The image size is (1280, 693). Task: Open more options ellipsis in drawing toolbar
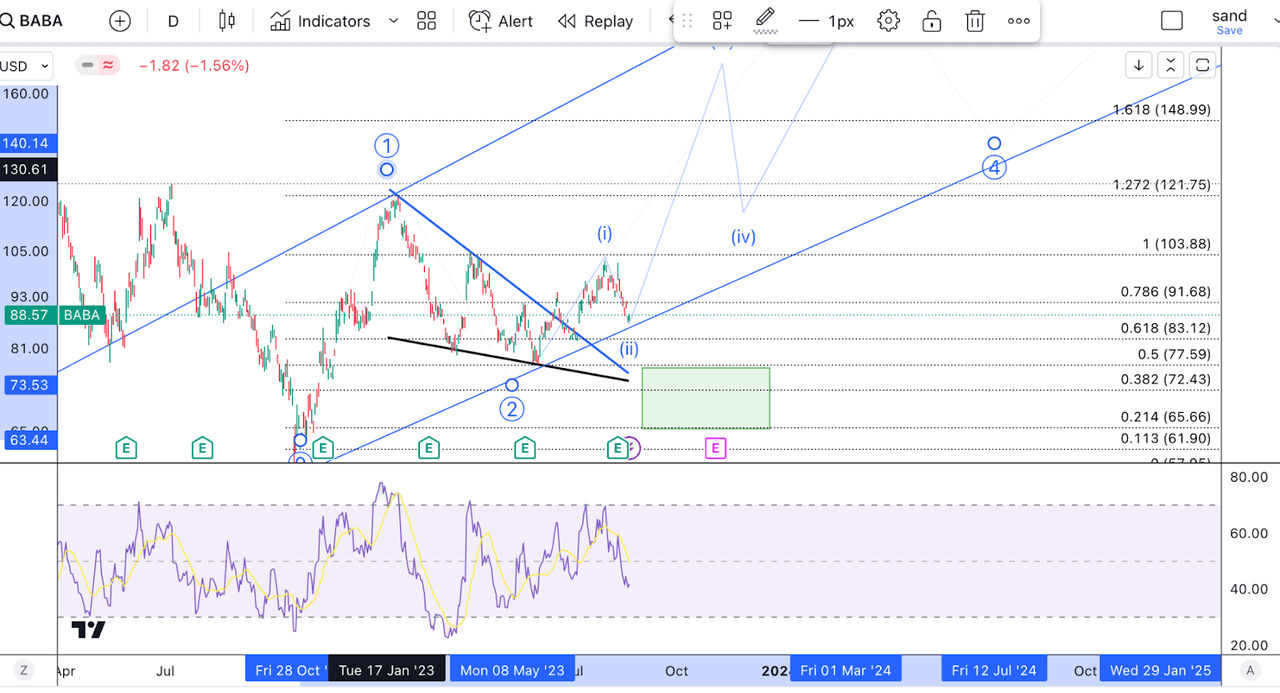pos(1018,21)
